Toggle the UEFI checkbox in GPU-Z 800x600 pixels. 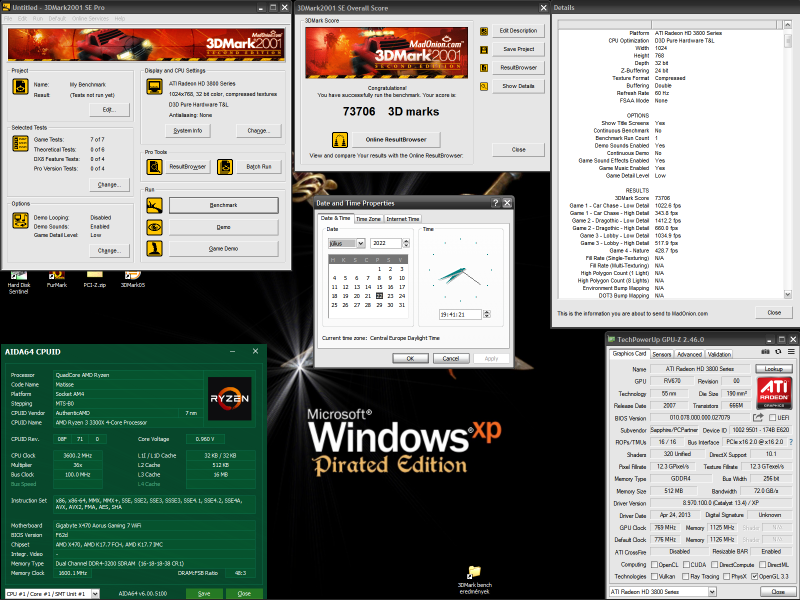[772, 418]
